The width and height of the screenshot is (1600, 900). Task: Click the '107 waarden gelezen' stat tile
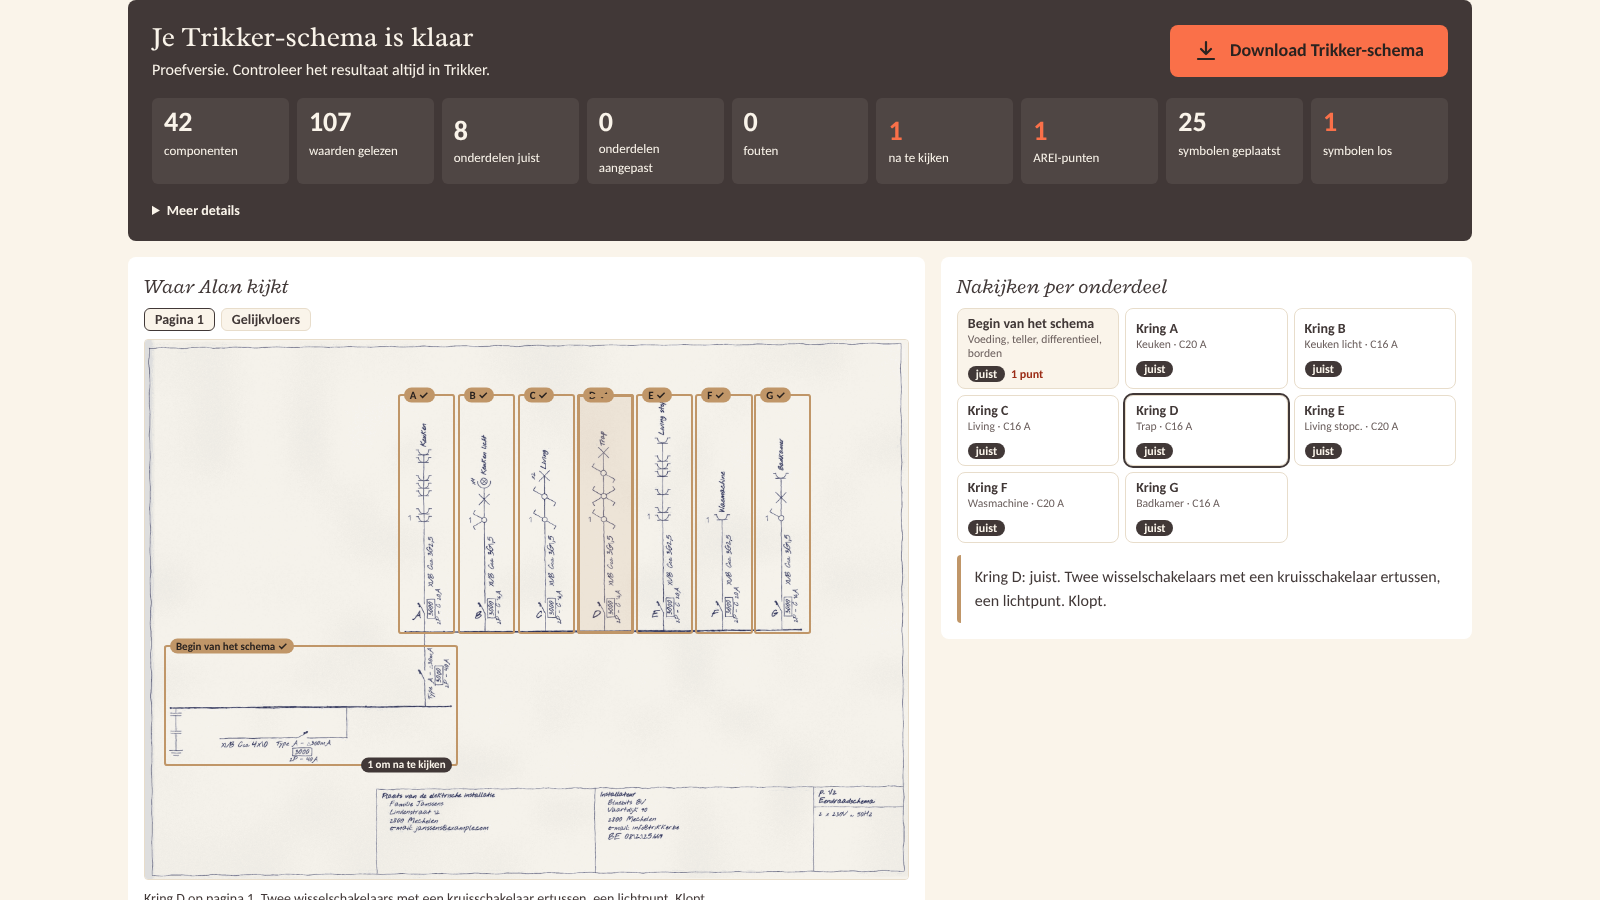click(x=365, y=141)
